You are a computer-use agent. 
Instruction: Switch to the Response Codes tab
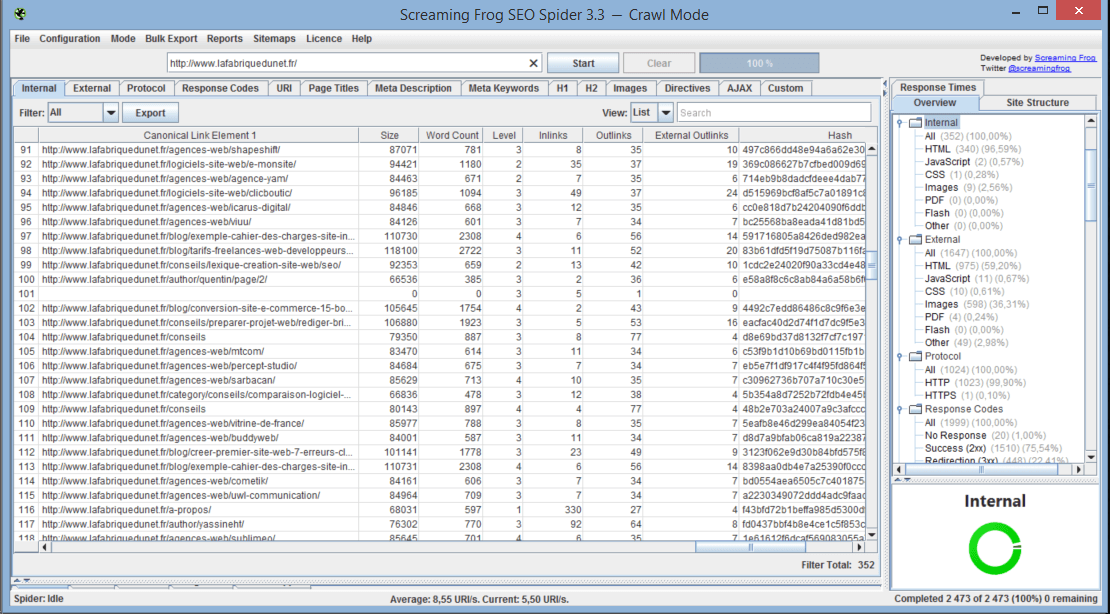click(x=220, y=88)
